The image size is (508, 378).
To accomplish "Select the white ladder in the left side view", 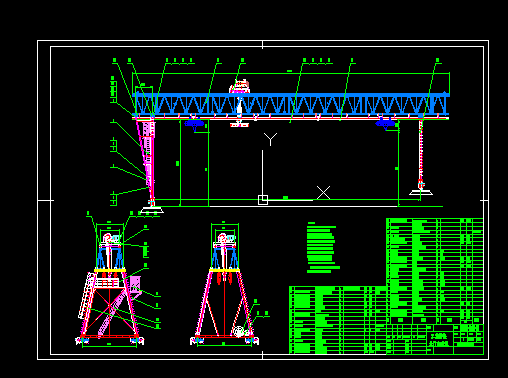I will tap(87, 295).
